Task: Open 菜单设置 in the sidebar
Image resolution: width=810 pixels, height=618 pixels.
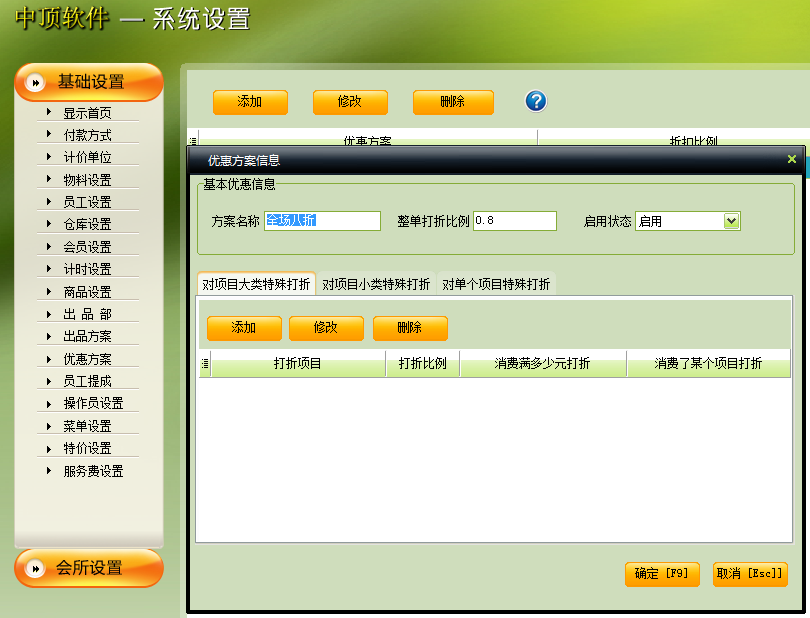Action: pos(87,426)
